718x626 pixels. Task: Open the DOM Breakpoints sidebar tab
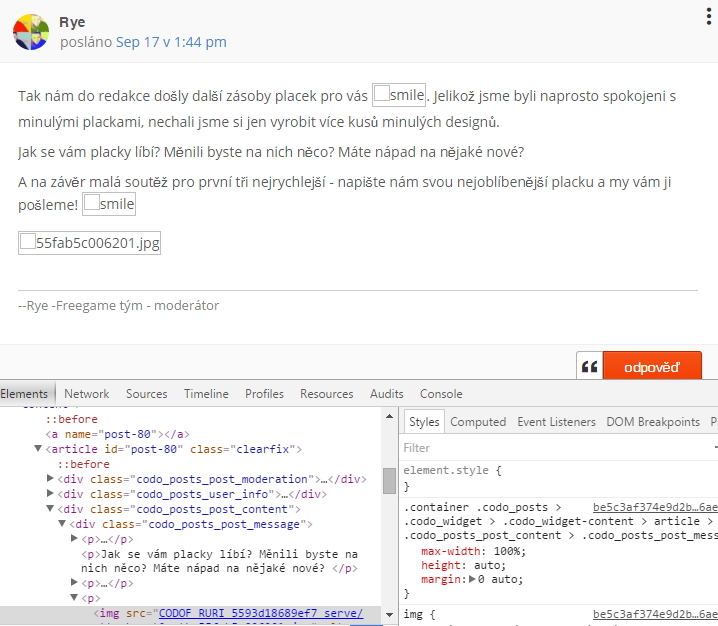653,422
